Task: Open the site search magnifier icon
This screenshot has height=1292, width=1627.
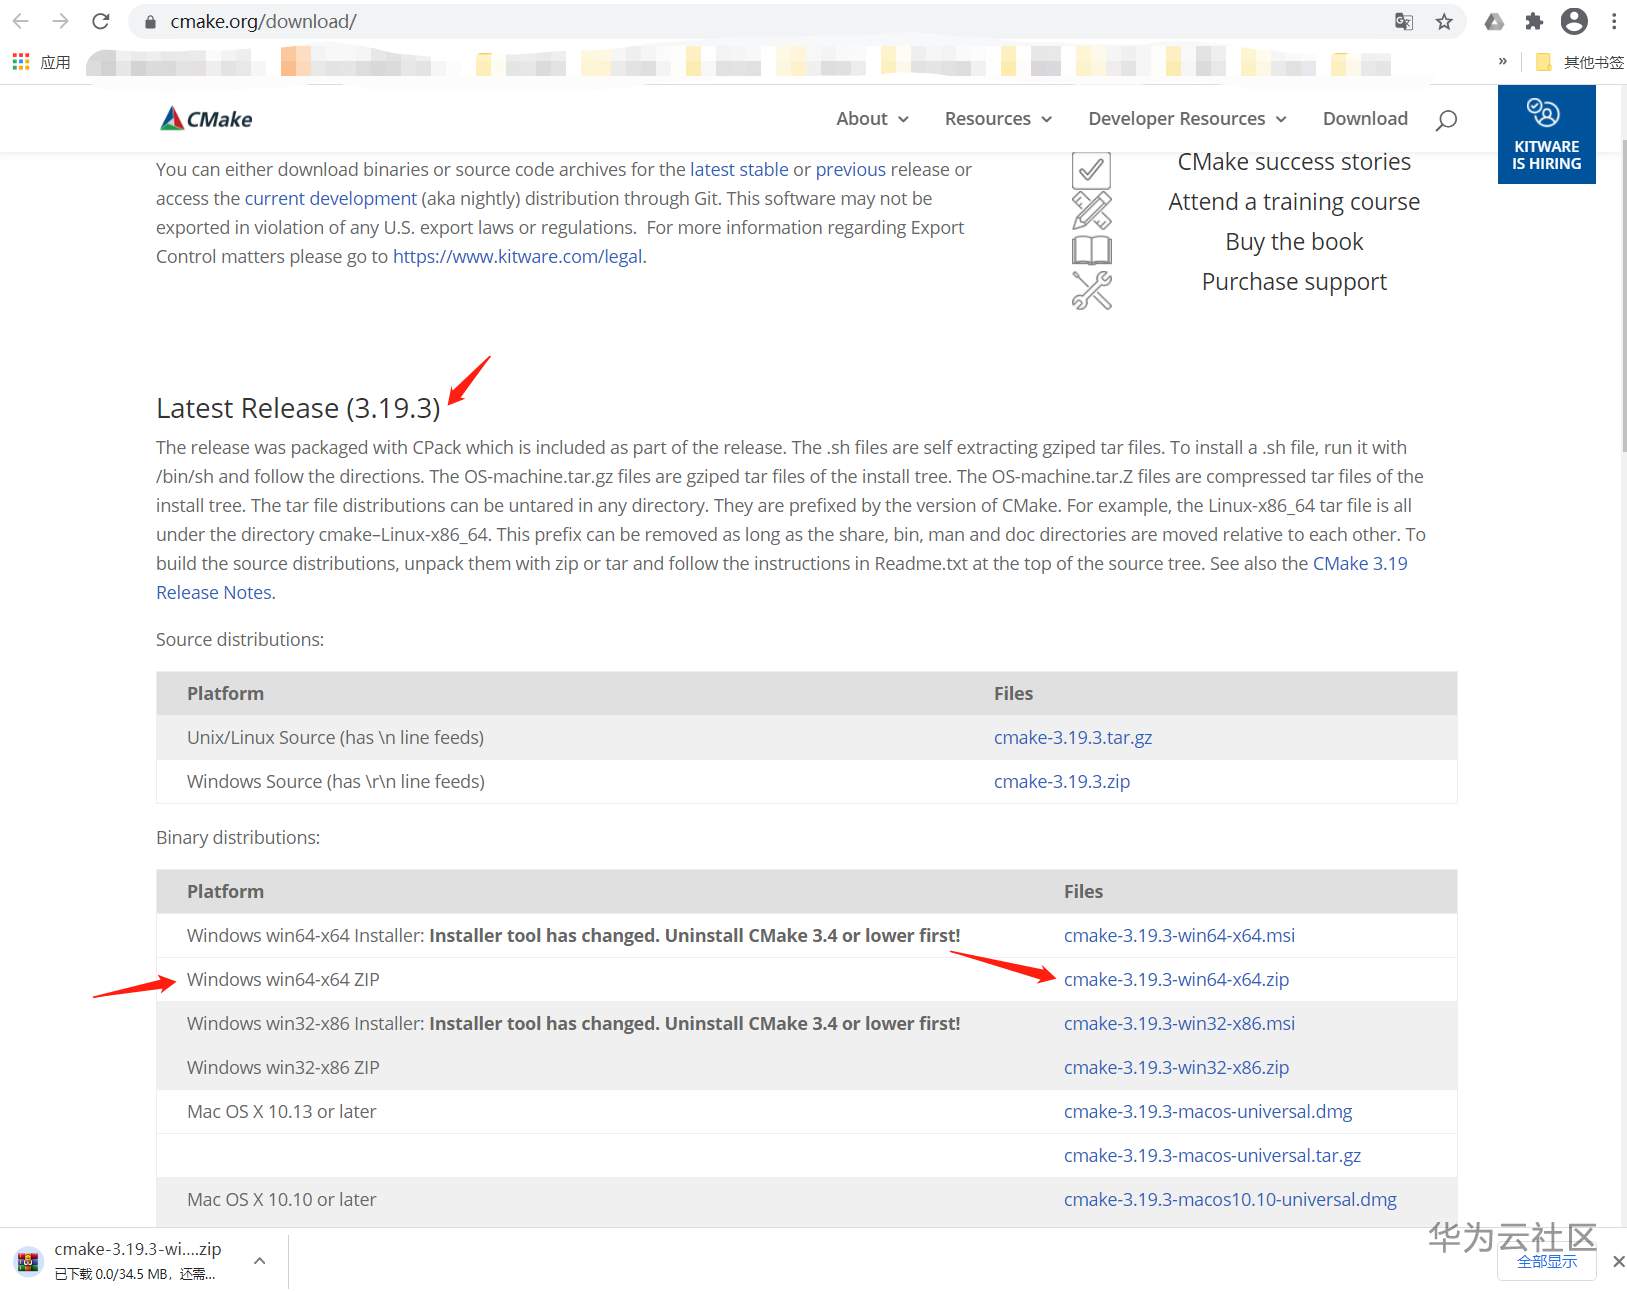Action: 1446,120
